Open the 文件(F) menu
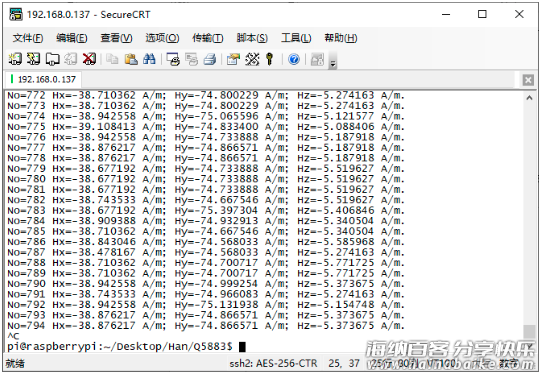 coord(28,38)
